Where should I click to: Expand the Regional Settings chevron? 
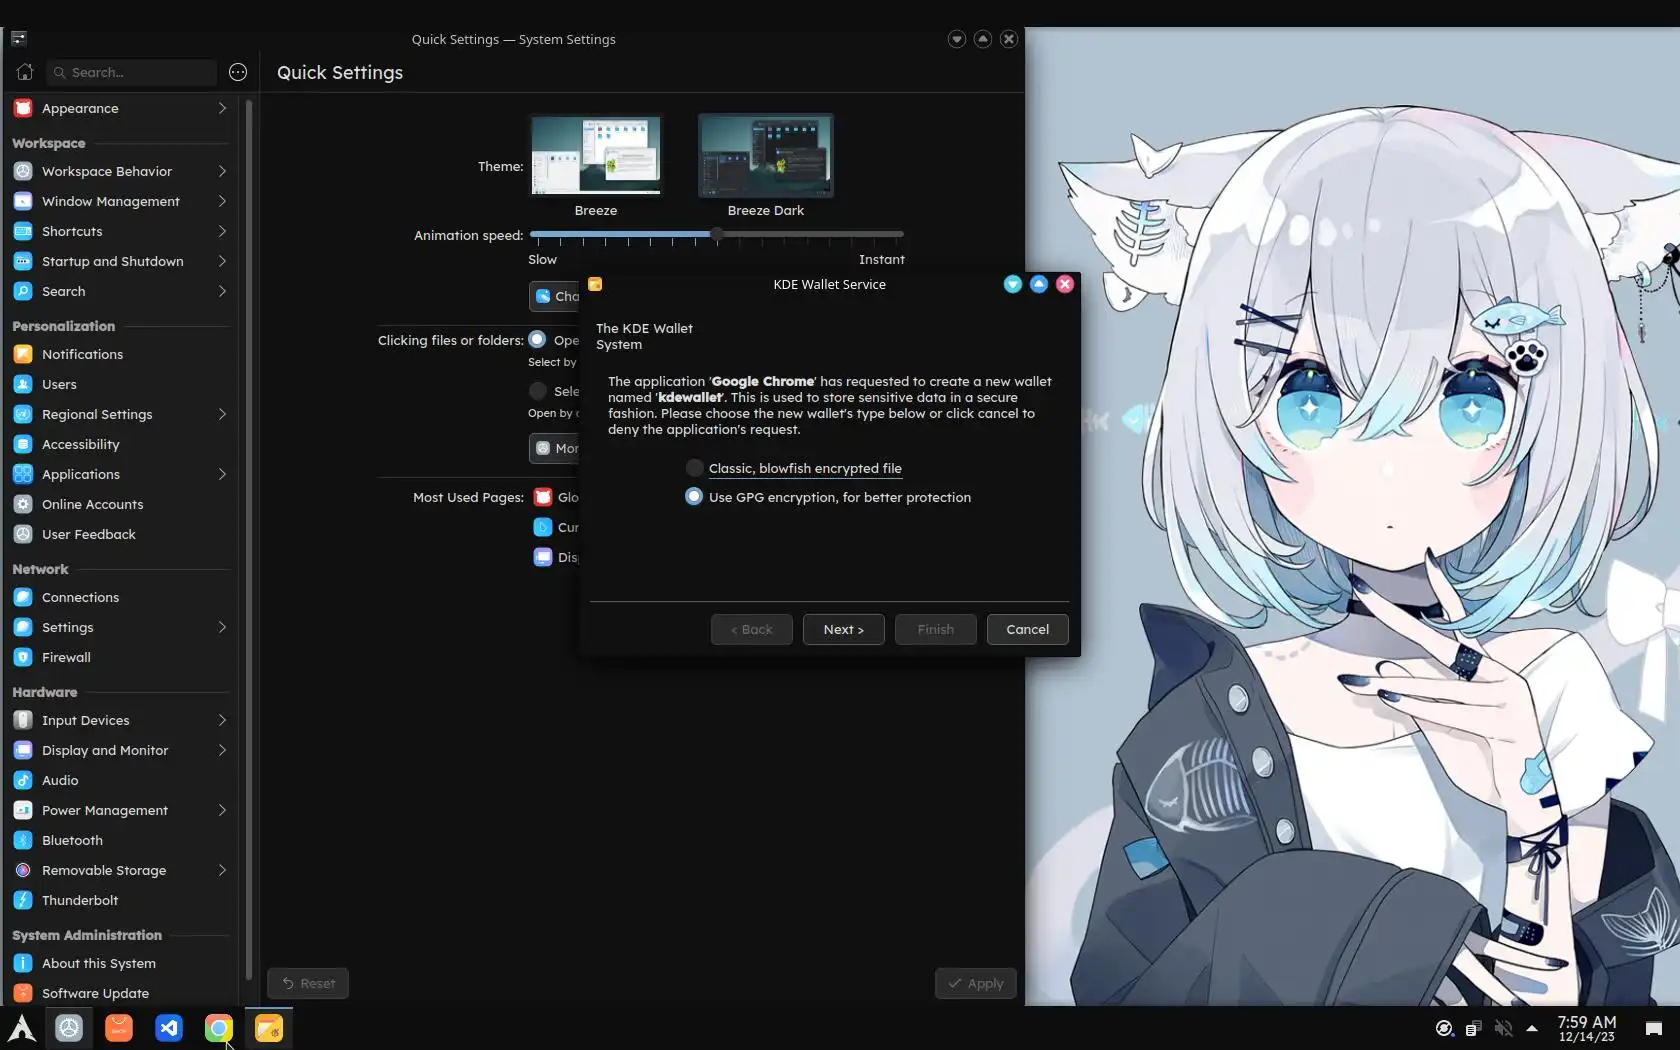tap(222, 414)
